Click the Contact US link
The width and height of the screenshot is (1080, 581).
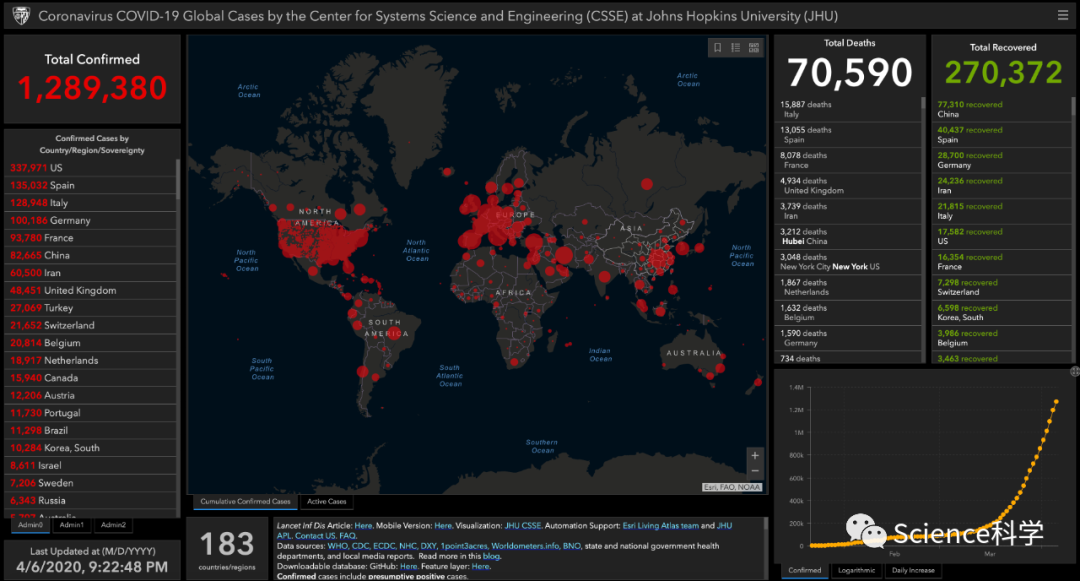(315, 536)
